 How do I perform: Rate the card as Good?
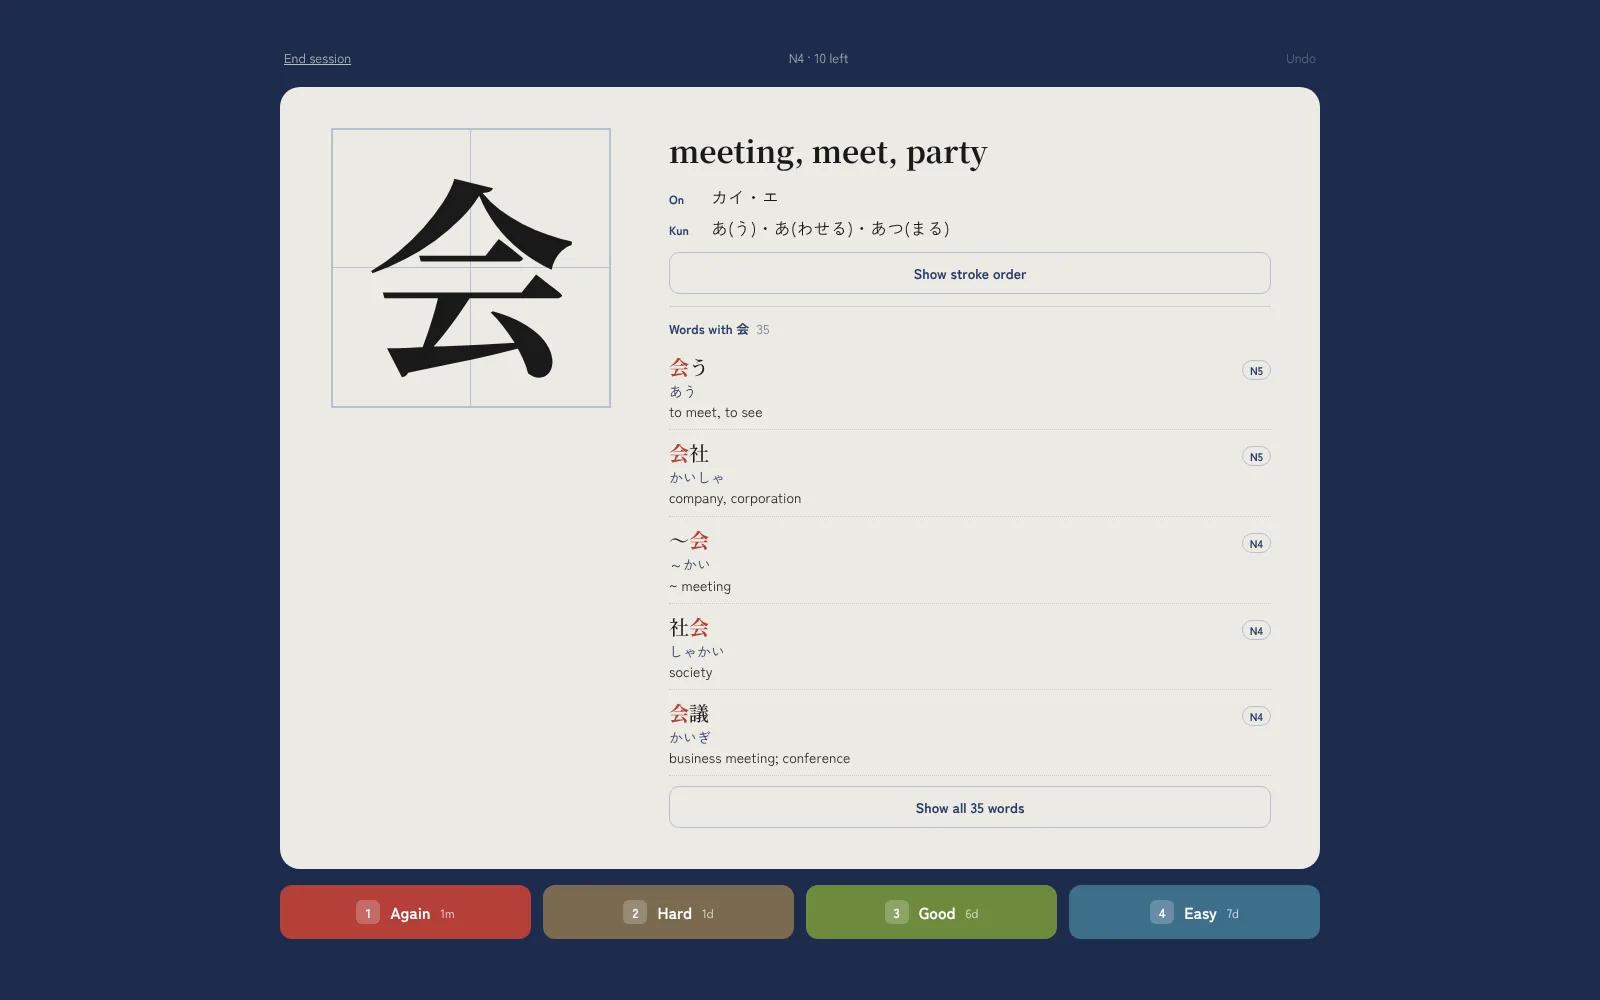point(931,912)
